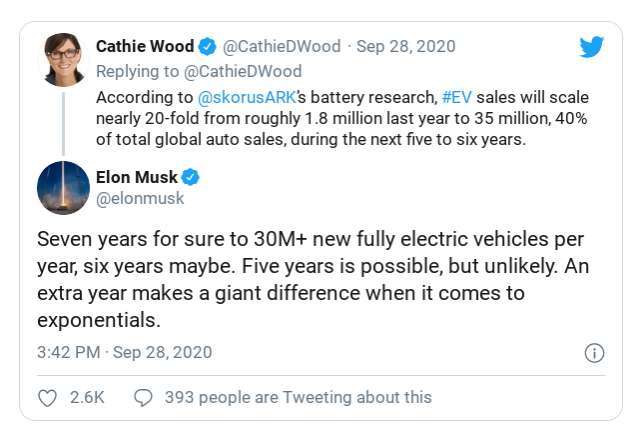Open the Sep 28, 2020 header date

pos(406,46)
